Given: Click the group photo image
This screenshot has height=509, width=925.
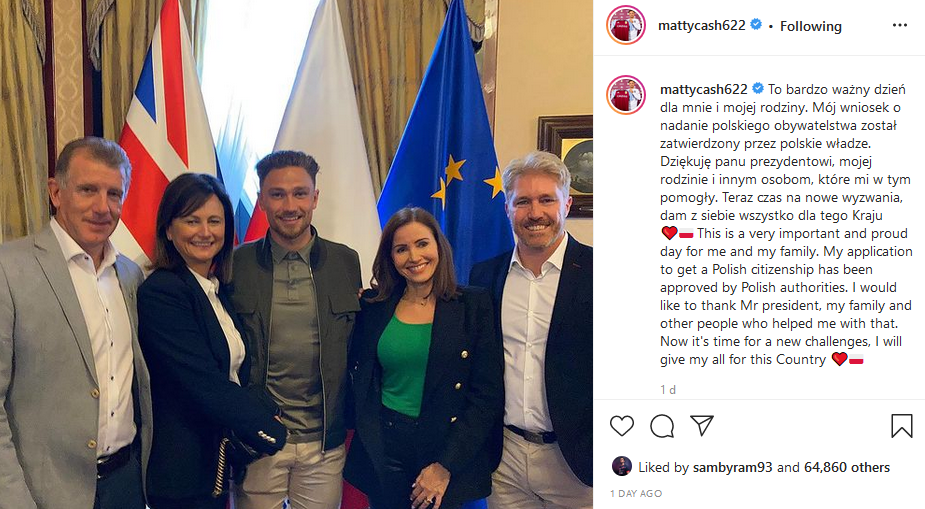Looking at the screenshot, I should (x=296, y=254).
